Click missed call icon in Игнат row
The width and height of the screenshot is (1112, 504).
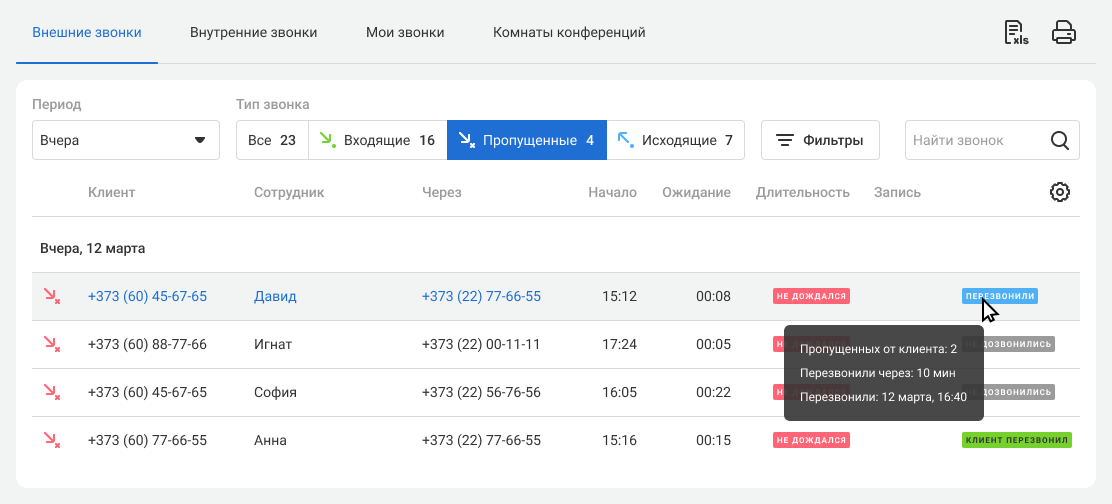[51, 344]
